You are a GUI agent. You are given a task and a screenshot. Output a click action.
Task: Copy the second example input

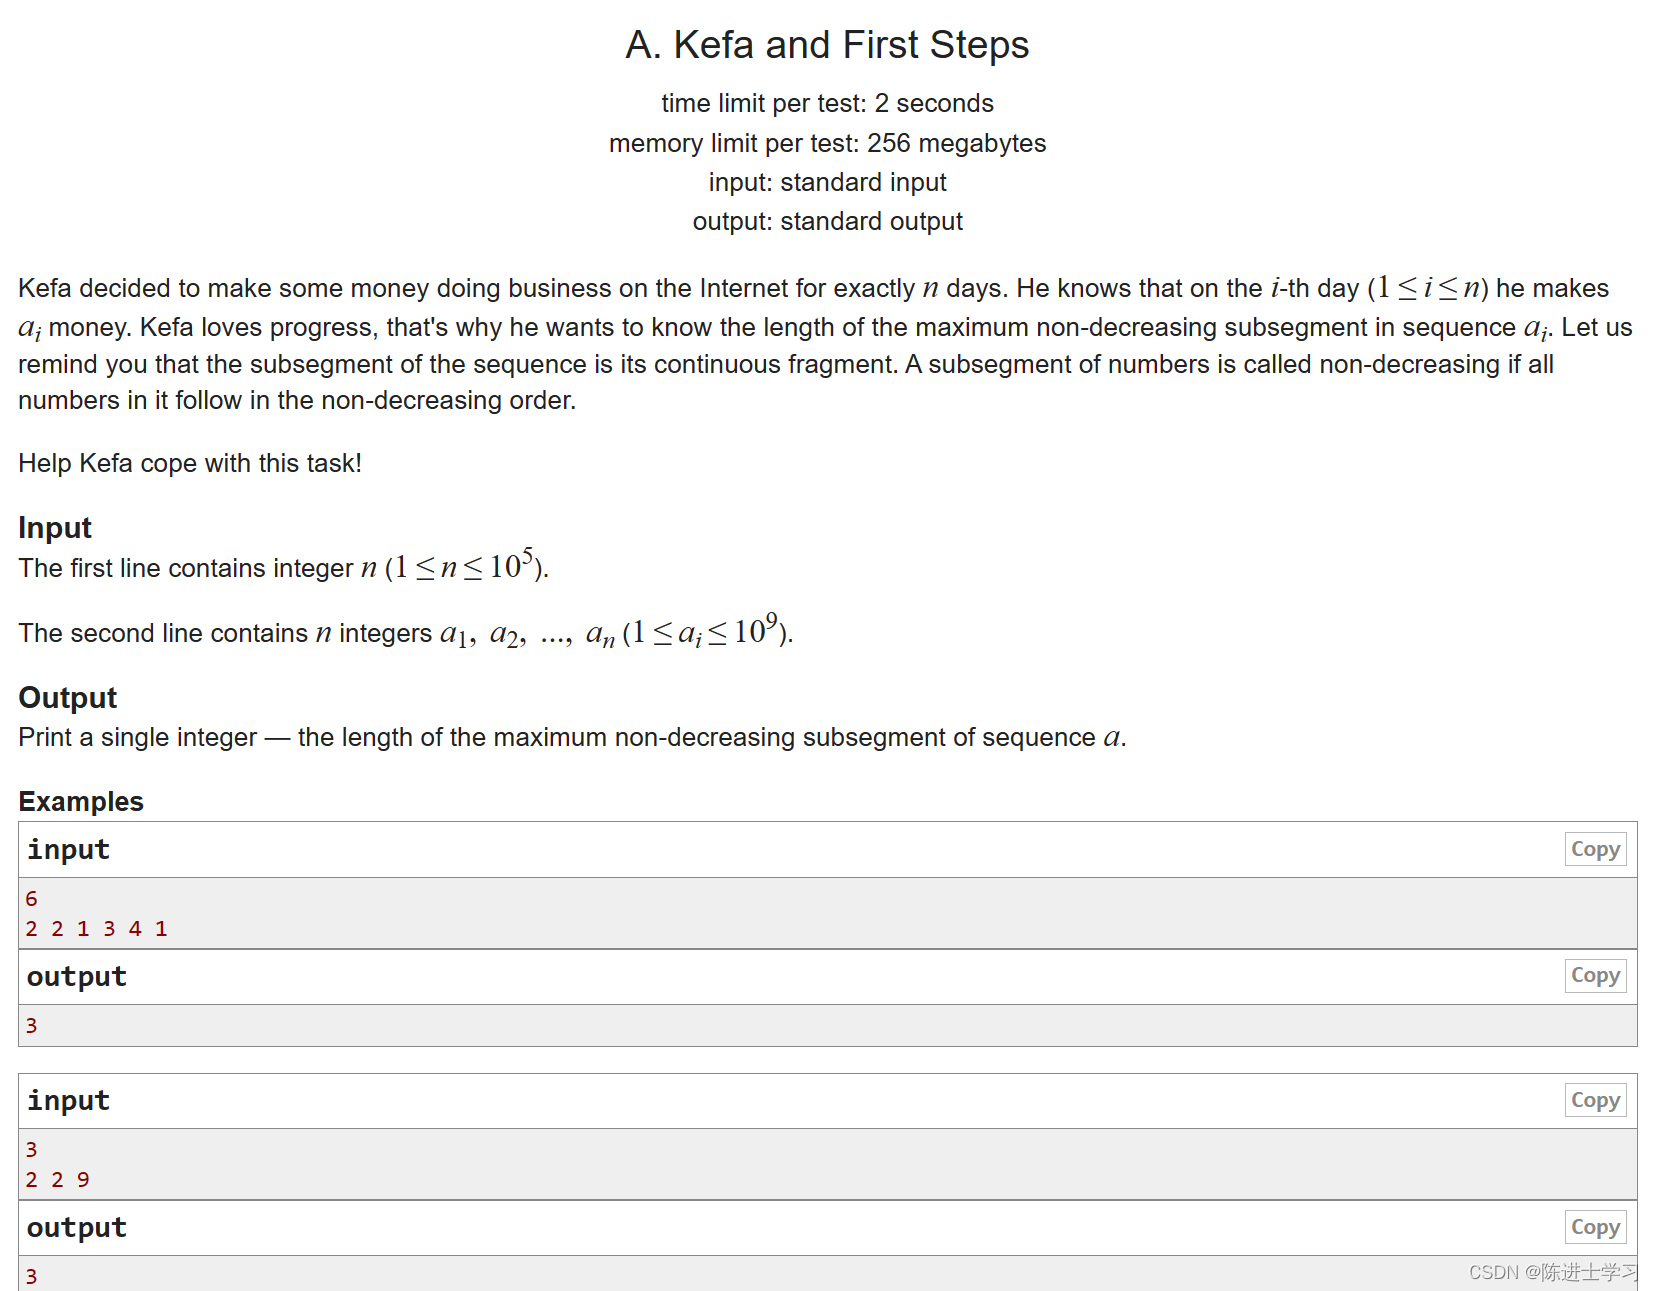pos(1594,1100)
